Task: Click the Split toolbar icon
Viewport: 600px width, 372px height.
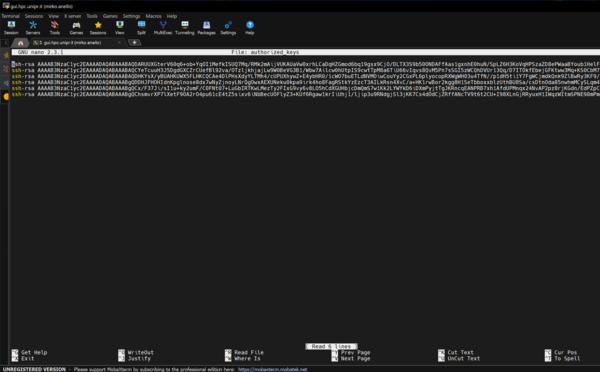Action: click(141, 28)
